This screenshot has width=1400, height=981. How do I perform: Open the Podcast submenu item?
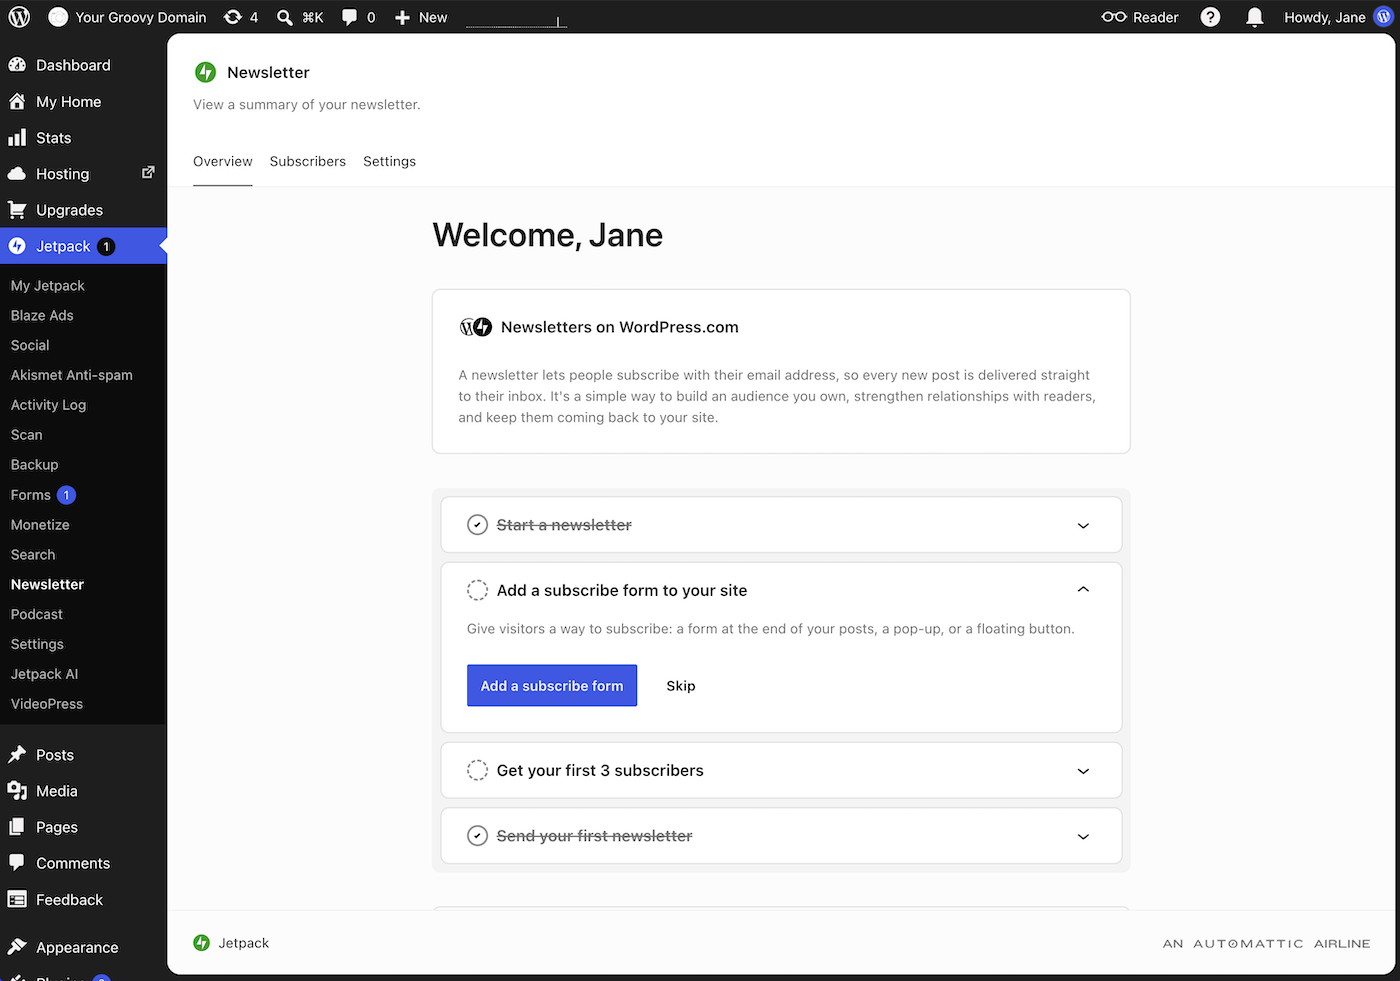click(x=37, y=614)
